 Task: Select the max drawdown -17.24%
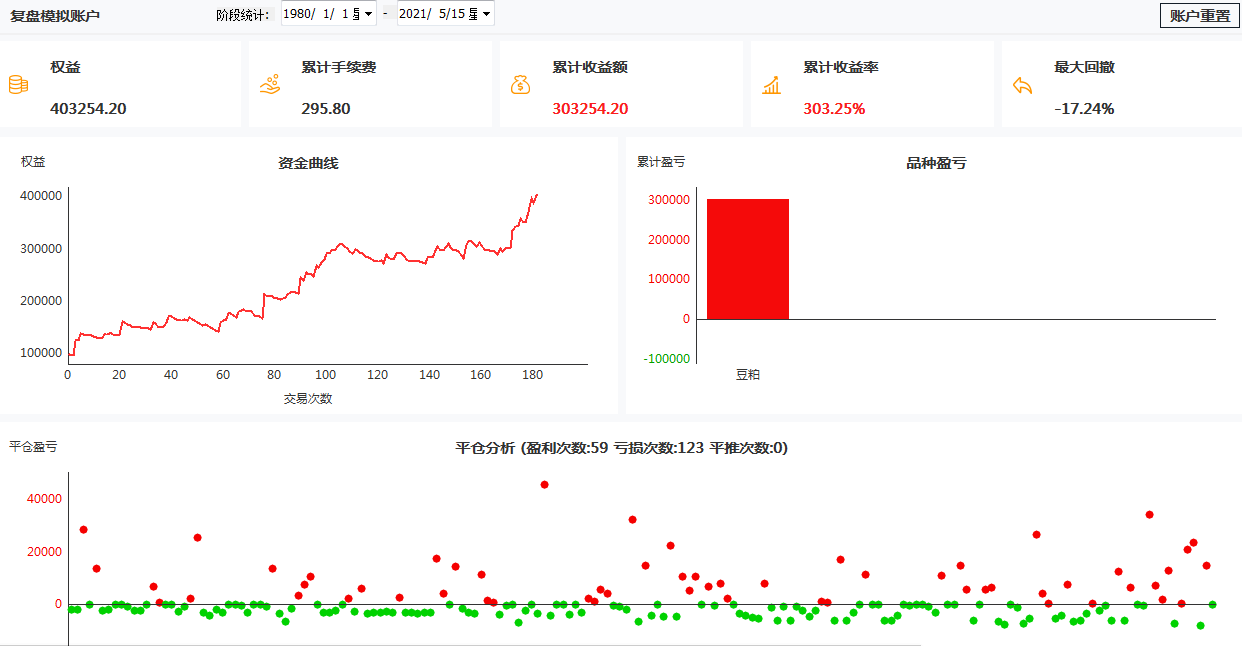tap(1084, 108)
